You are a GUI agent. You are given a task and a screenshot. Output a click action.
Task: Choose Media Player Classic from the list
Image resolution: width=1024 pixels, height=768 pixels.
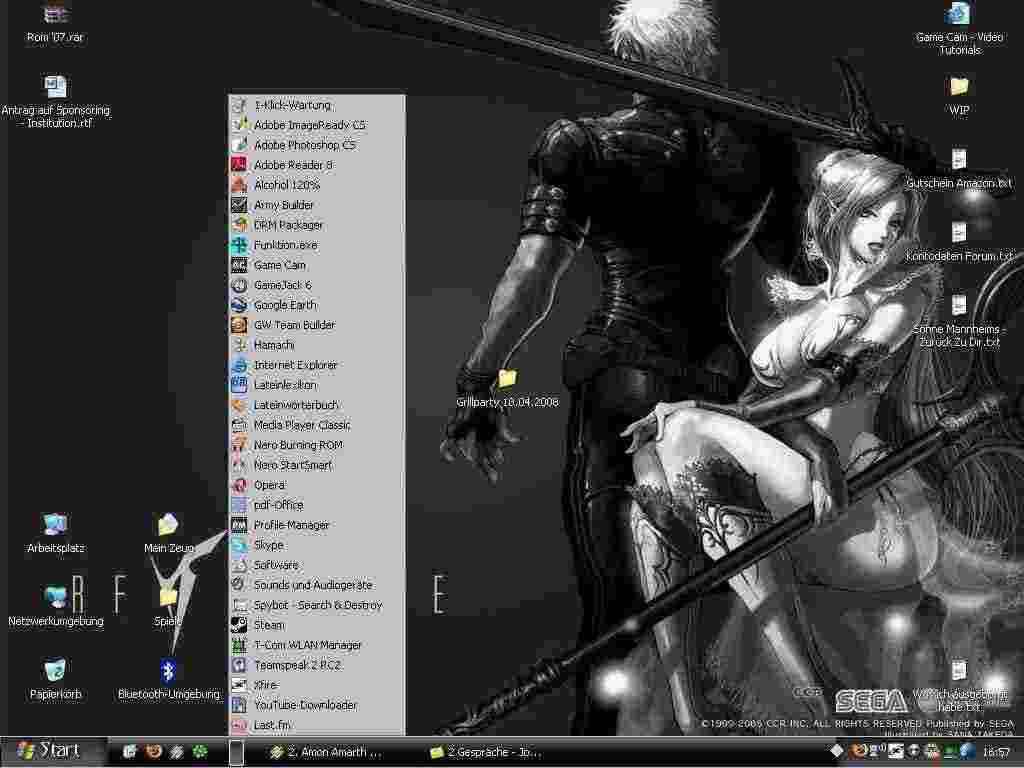301,425
